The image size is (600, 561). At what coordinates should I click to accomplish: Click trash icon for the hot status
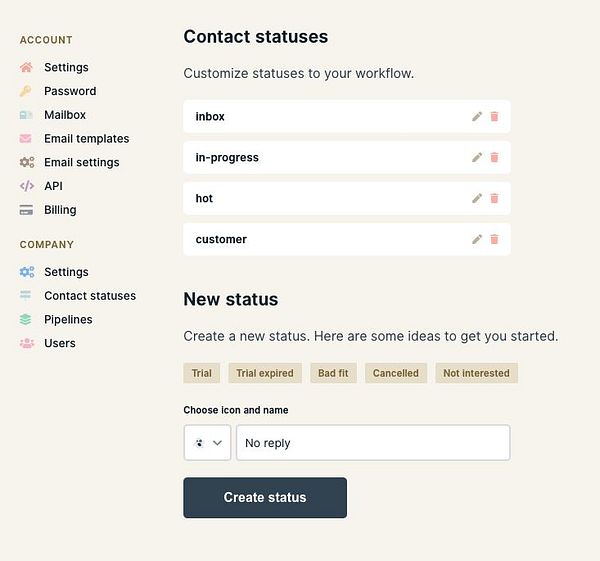494,199
